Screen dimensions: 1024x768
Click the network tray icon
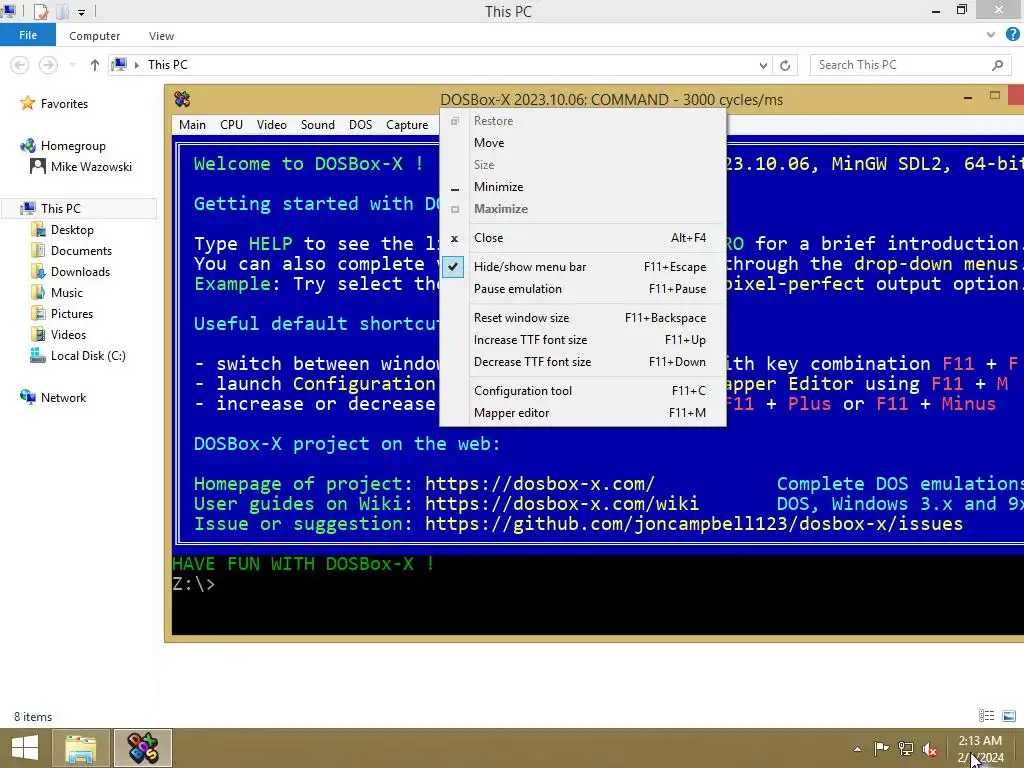point(906,748)
